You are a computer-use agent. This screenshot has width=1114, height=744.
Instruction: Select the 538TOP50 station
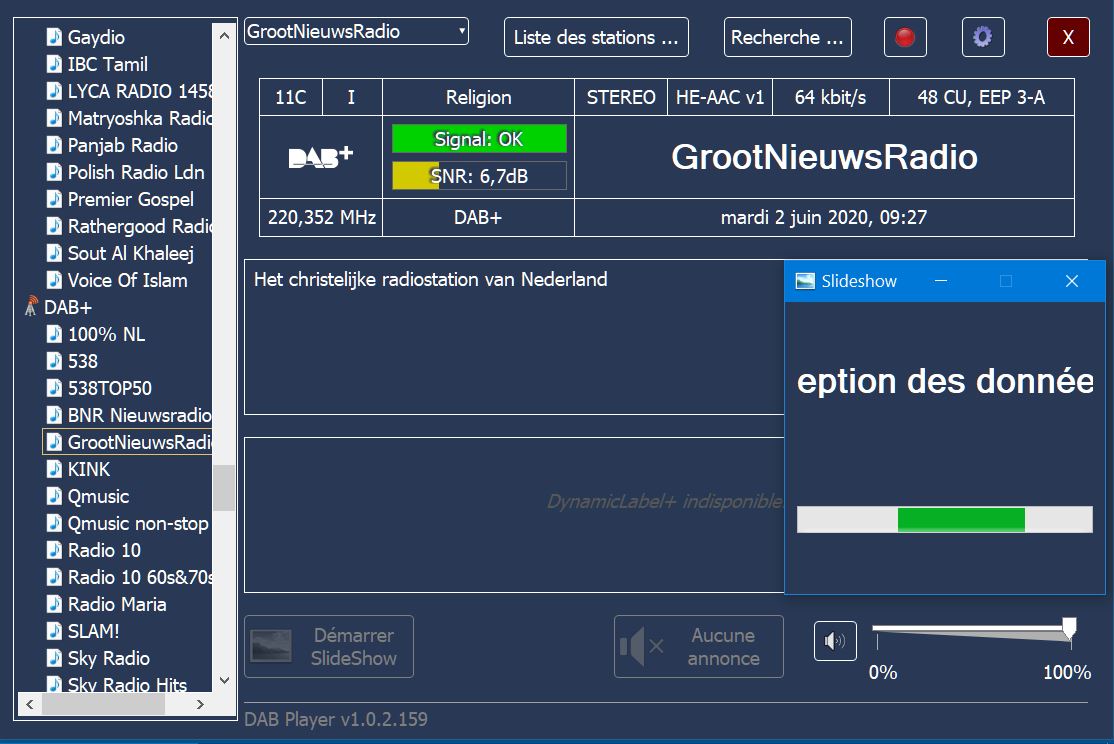[109, 388]
